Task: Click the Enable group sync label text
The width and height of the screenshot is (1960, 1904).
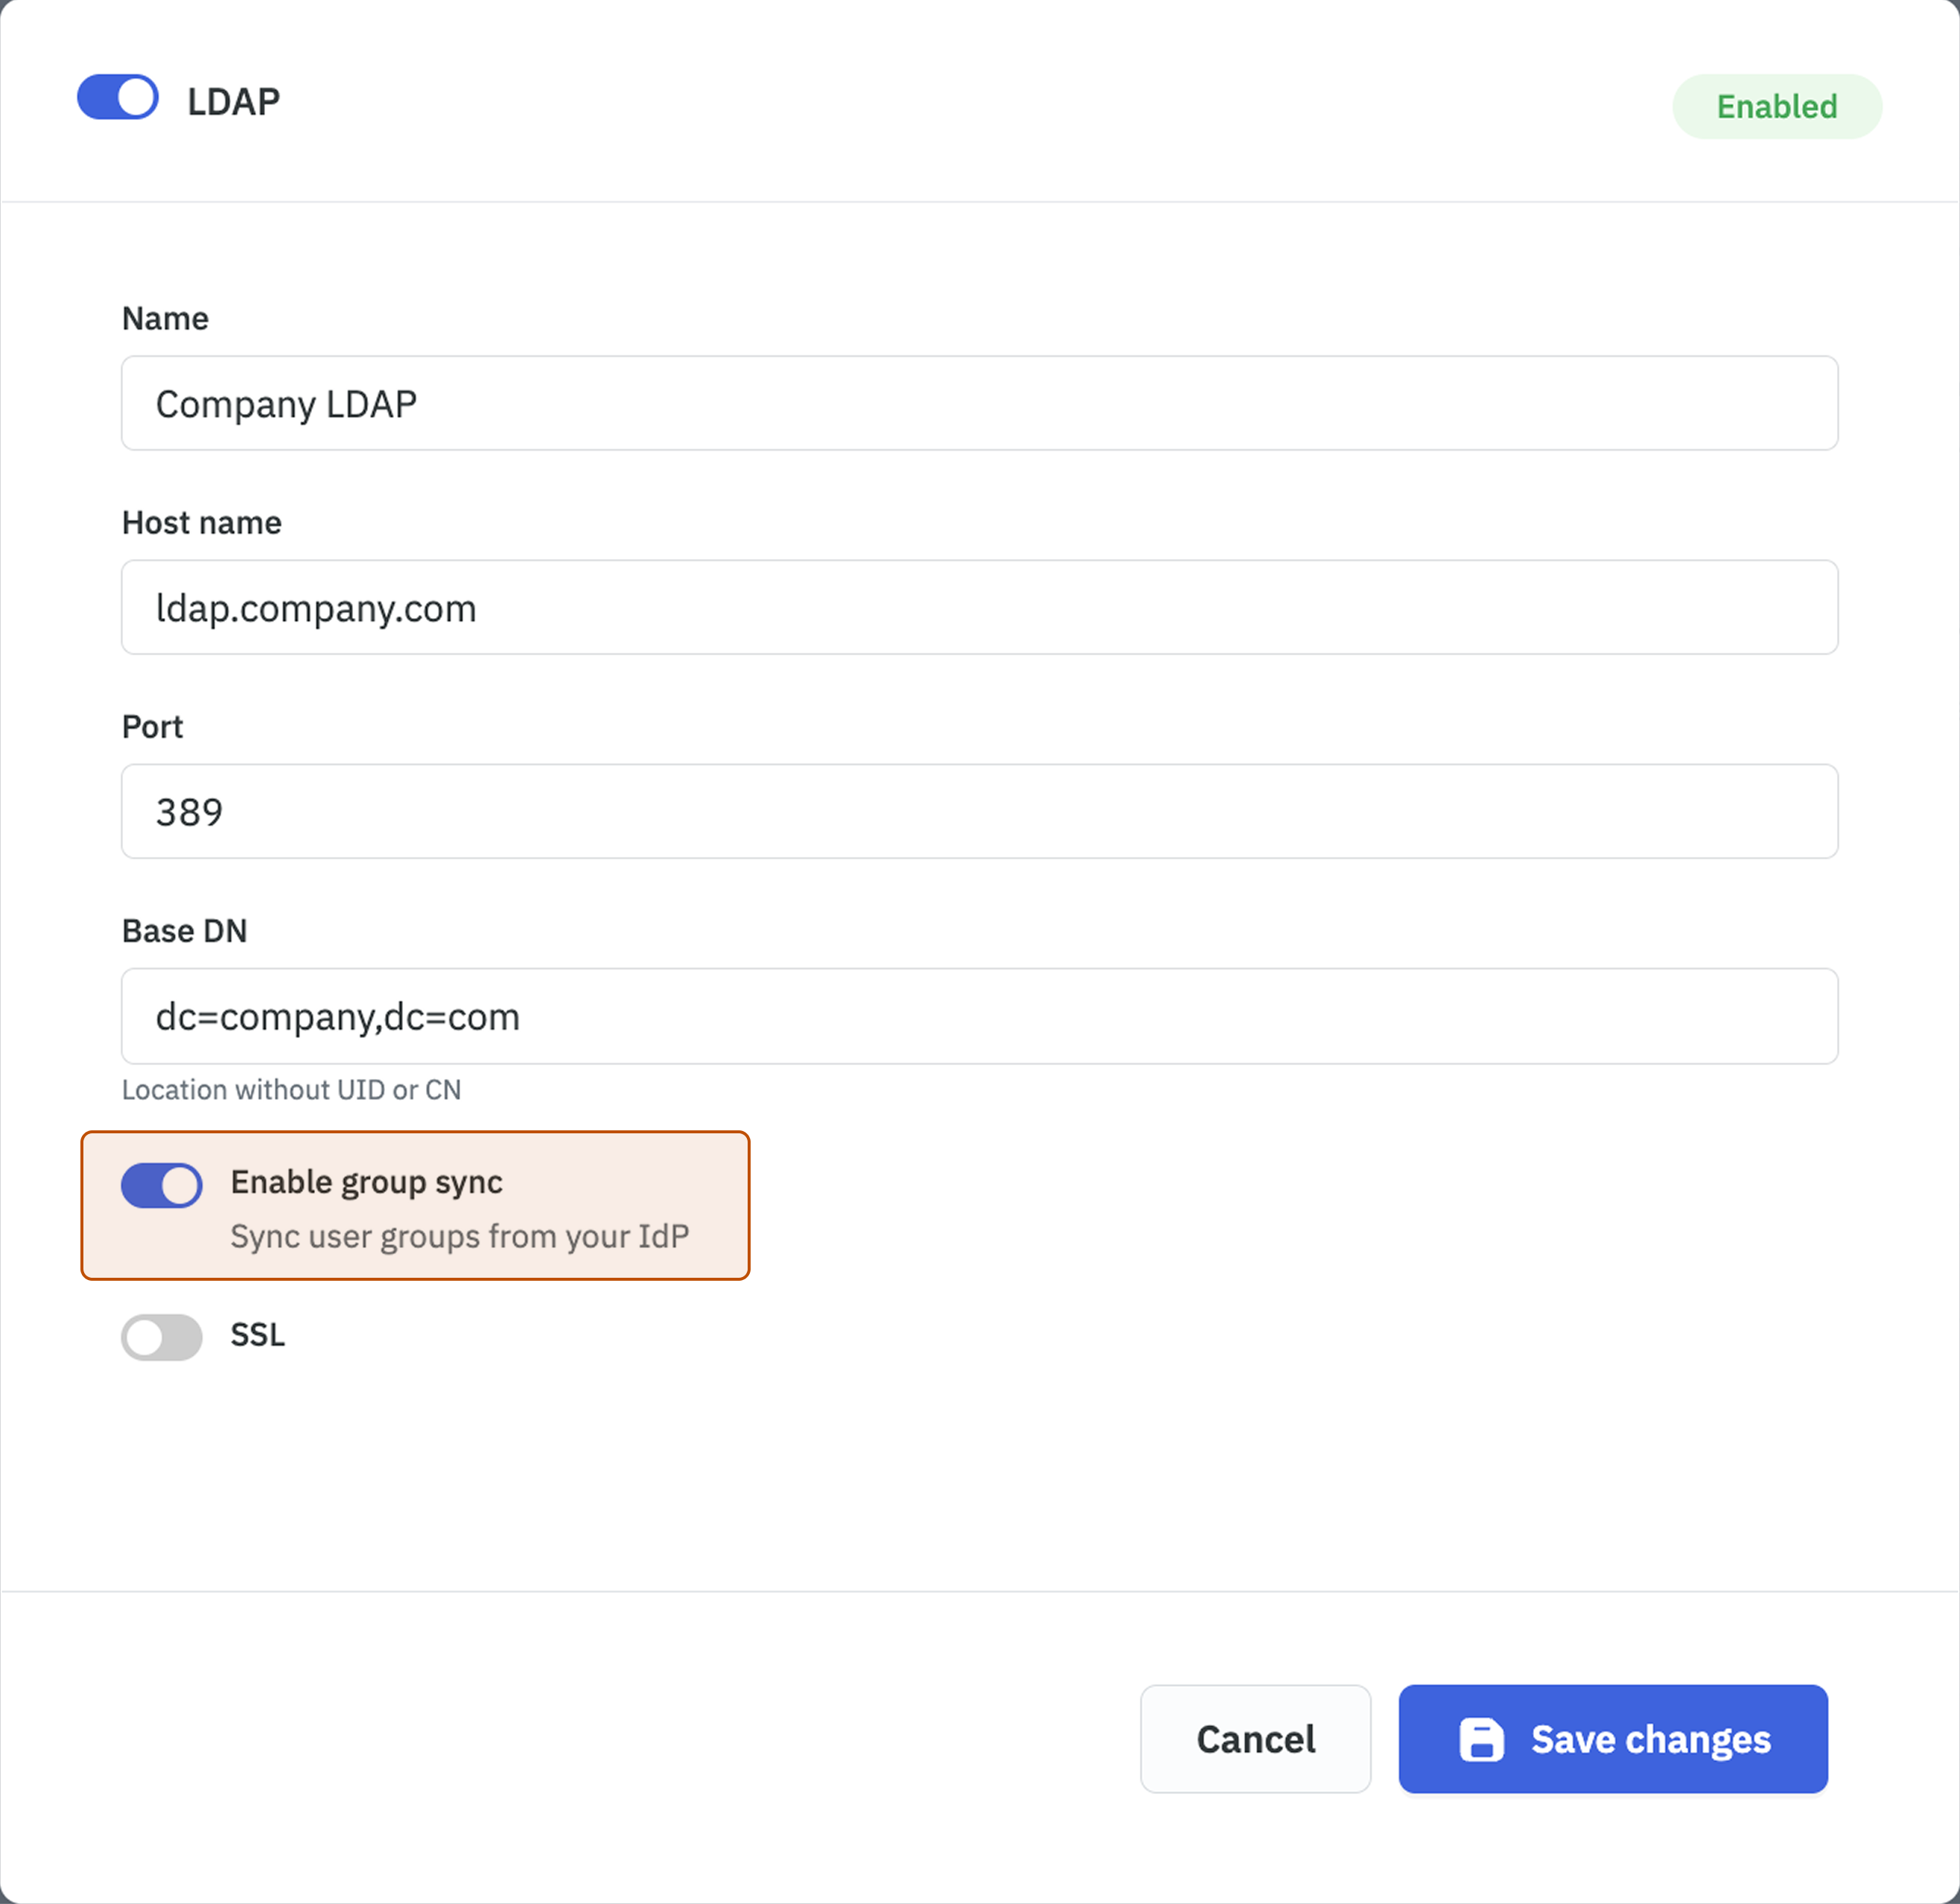Action: tap(366, 1182)
